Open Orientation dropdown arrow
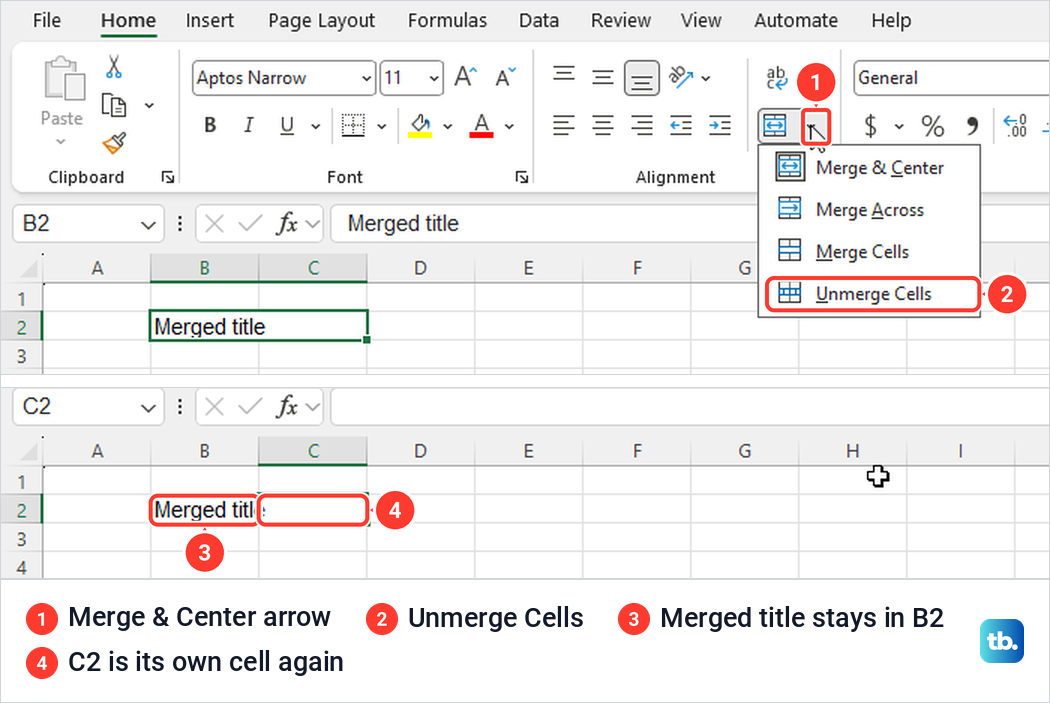 tap(706, 78)
